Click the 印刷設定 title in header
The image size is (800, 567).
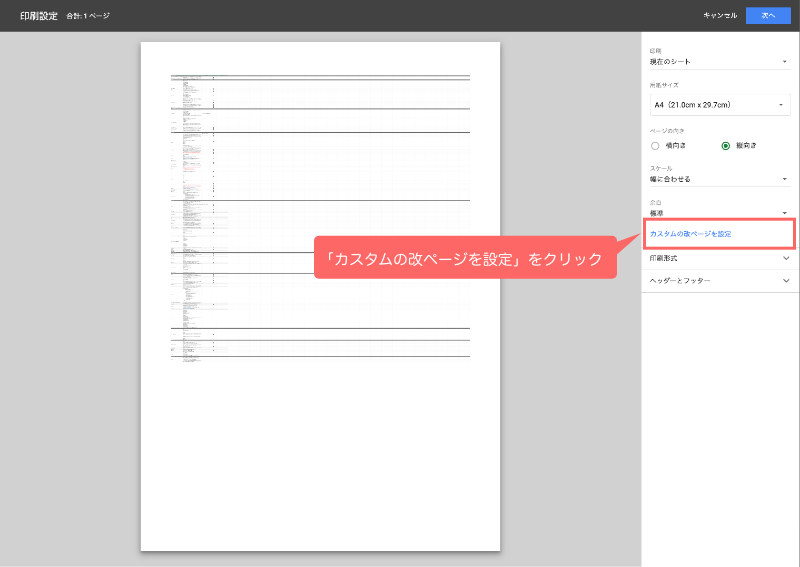click(40, 16)
